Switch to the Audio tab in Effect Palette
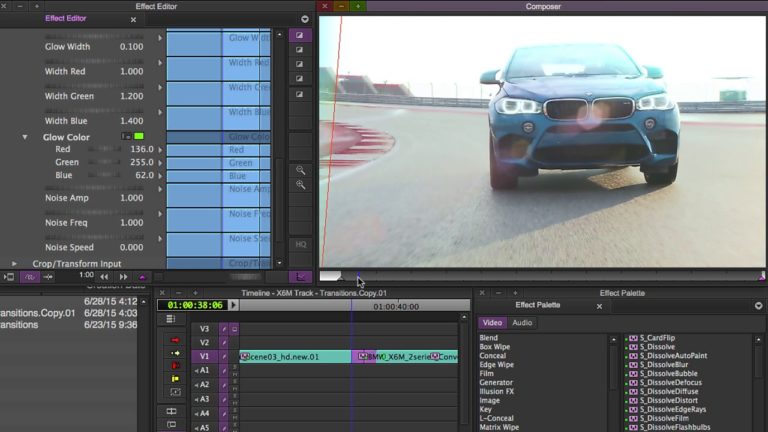Viewport: 768px width, 432px height. pyautogui.click(x=522, y=323)
